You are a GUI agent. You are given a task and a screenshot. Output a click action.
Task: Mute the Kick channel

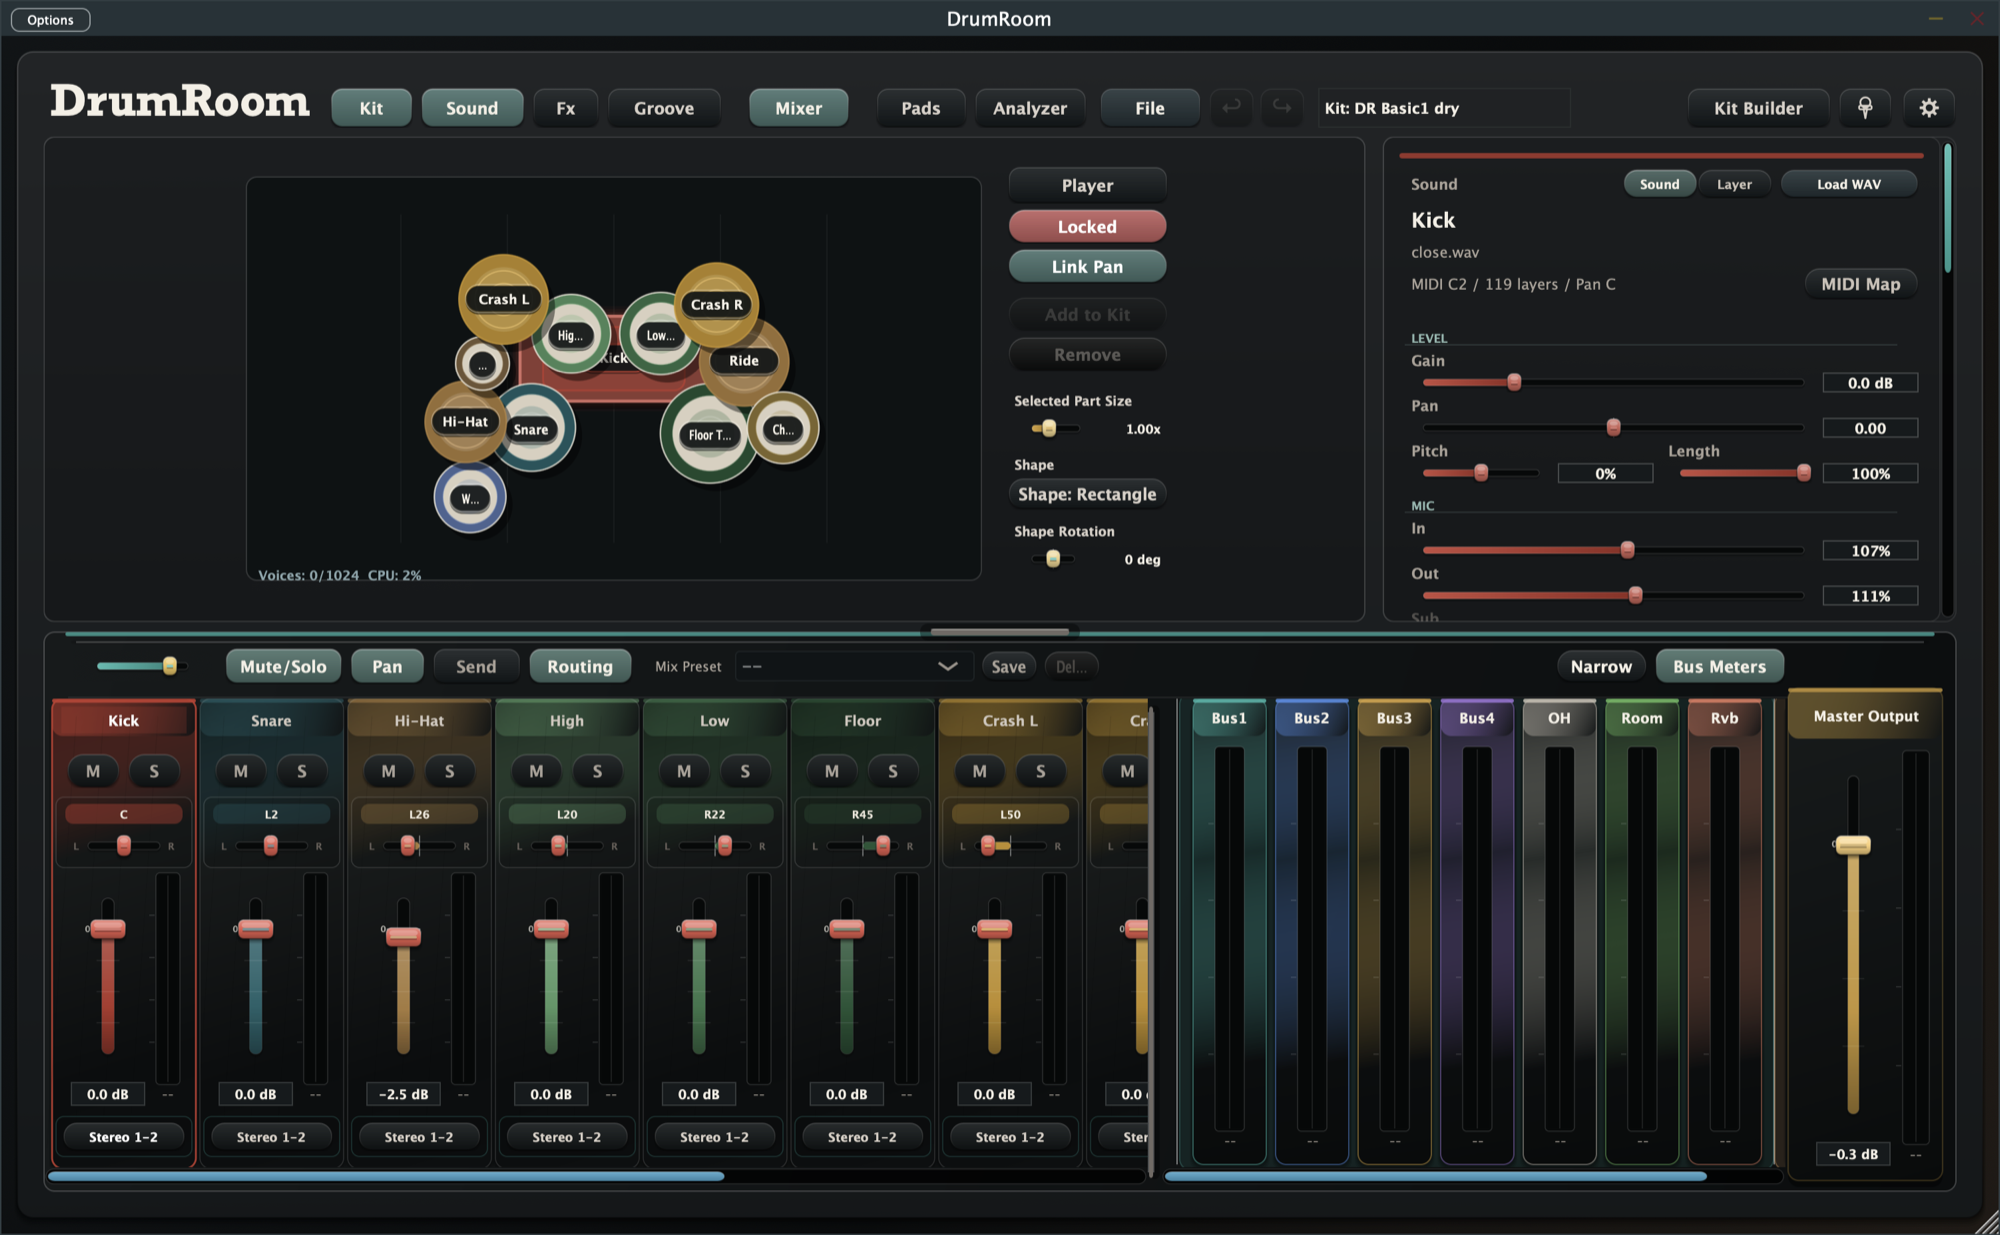coord(93,771)
